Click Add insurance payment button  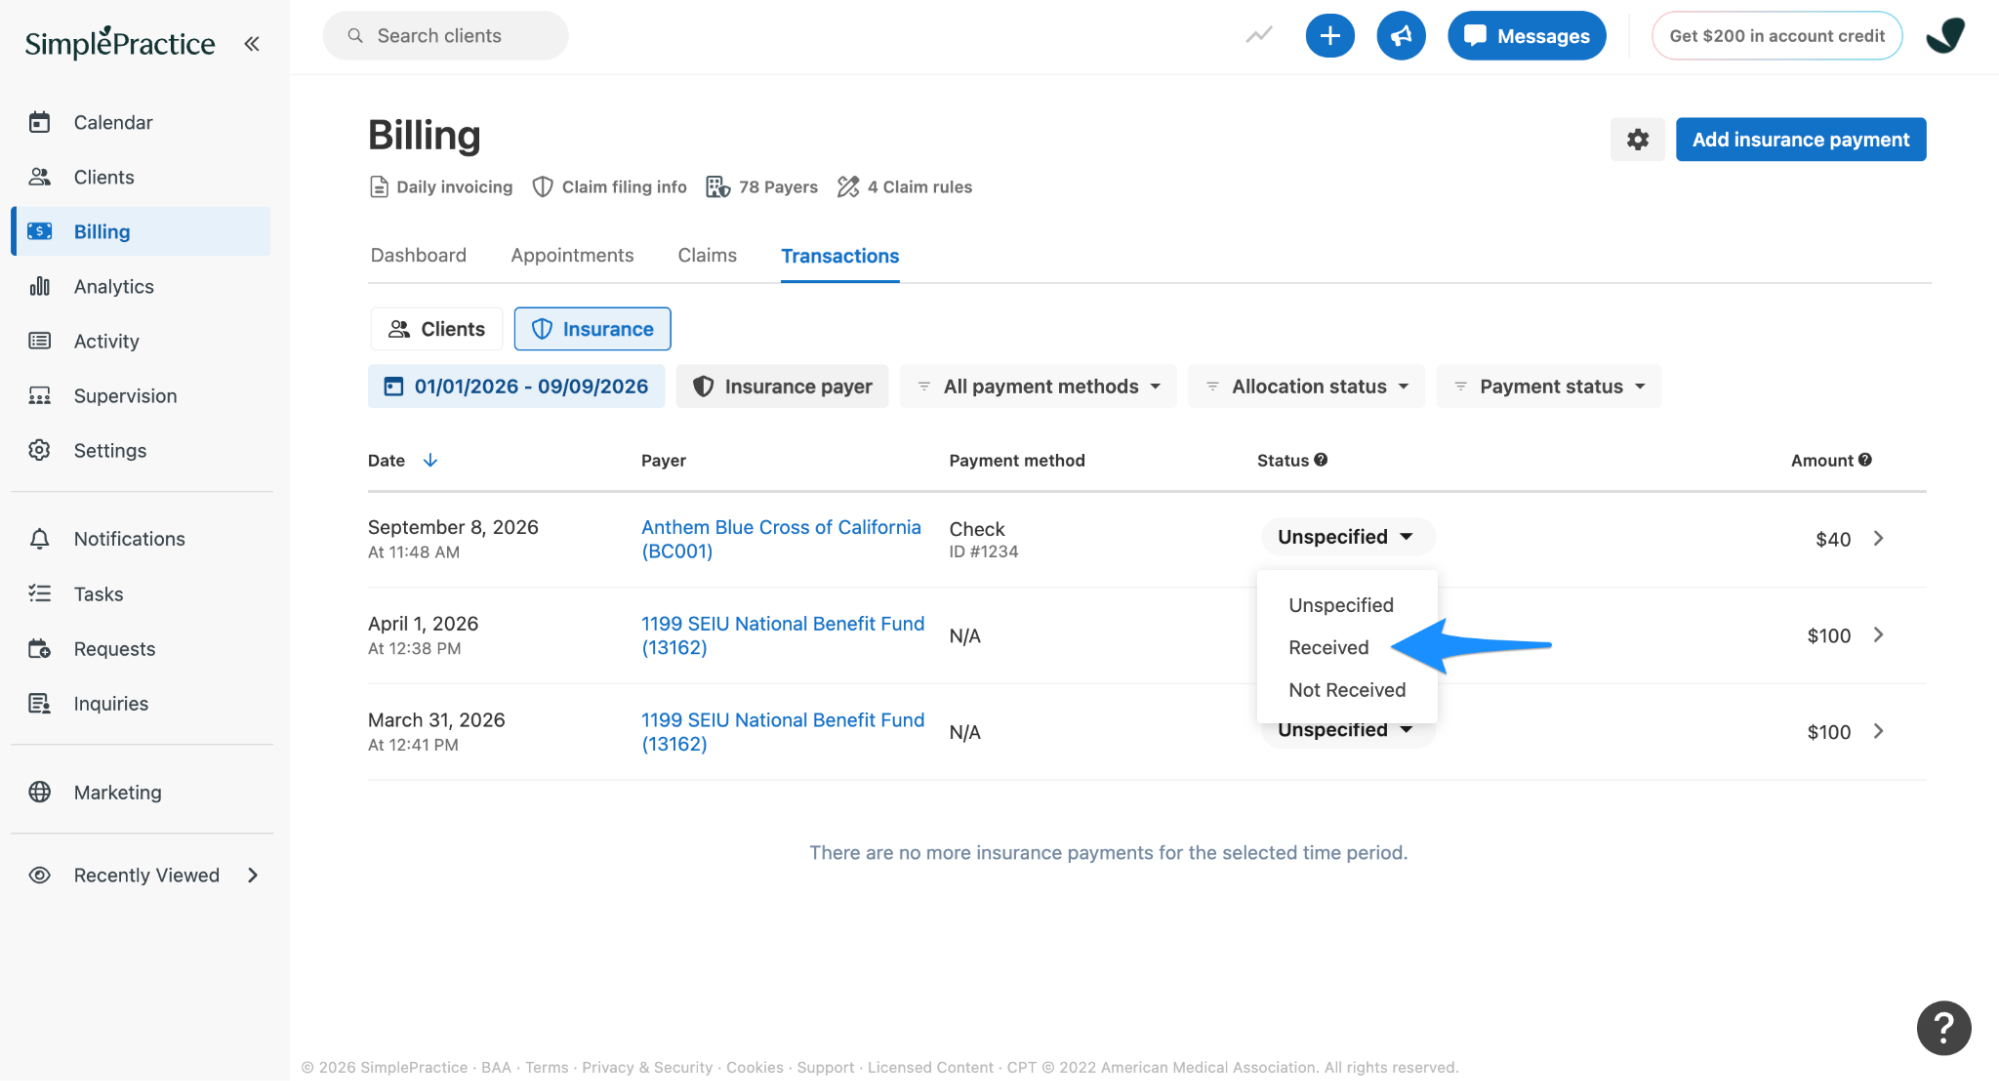click(1800, 140)
